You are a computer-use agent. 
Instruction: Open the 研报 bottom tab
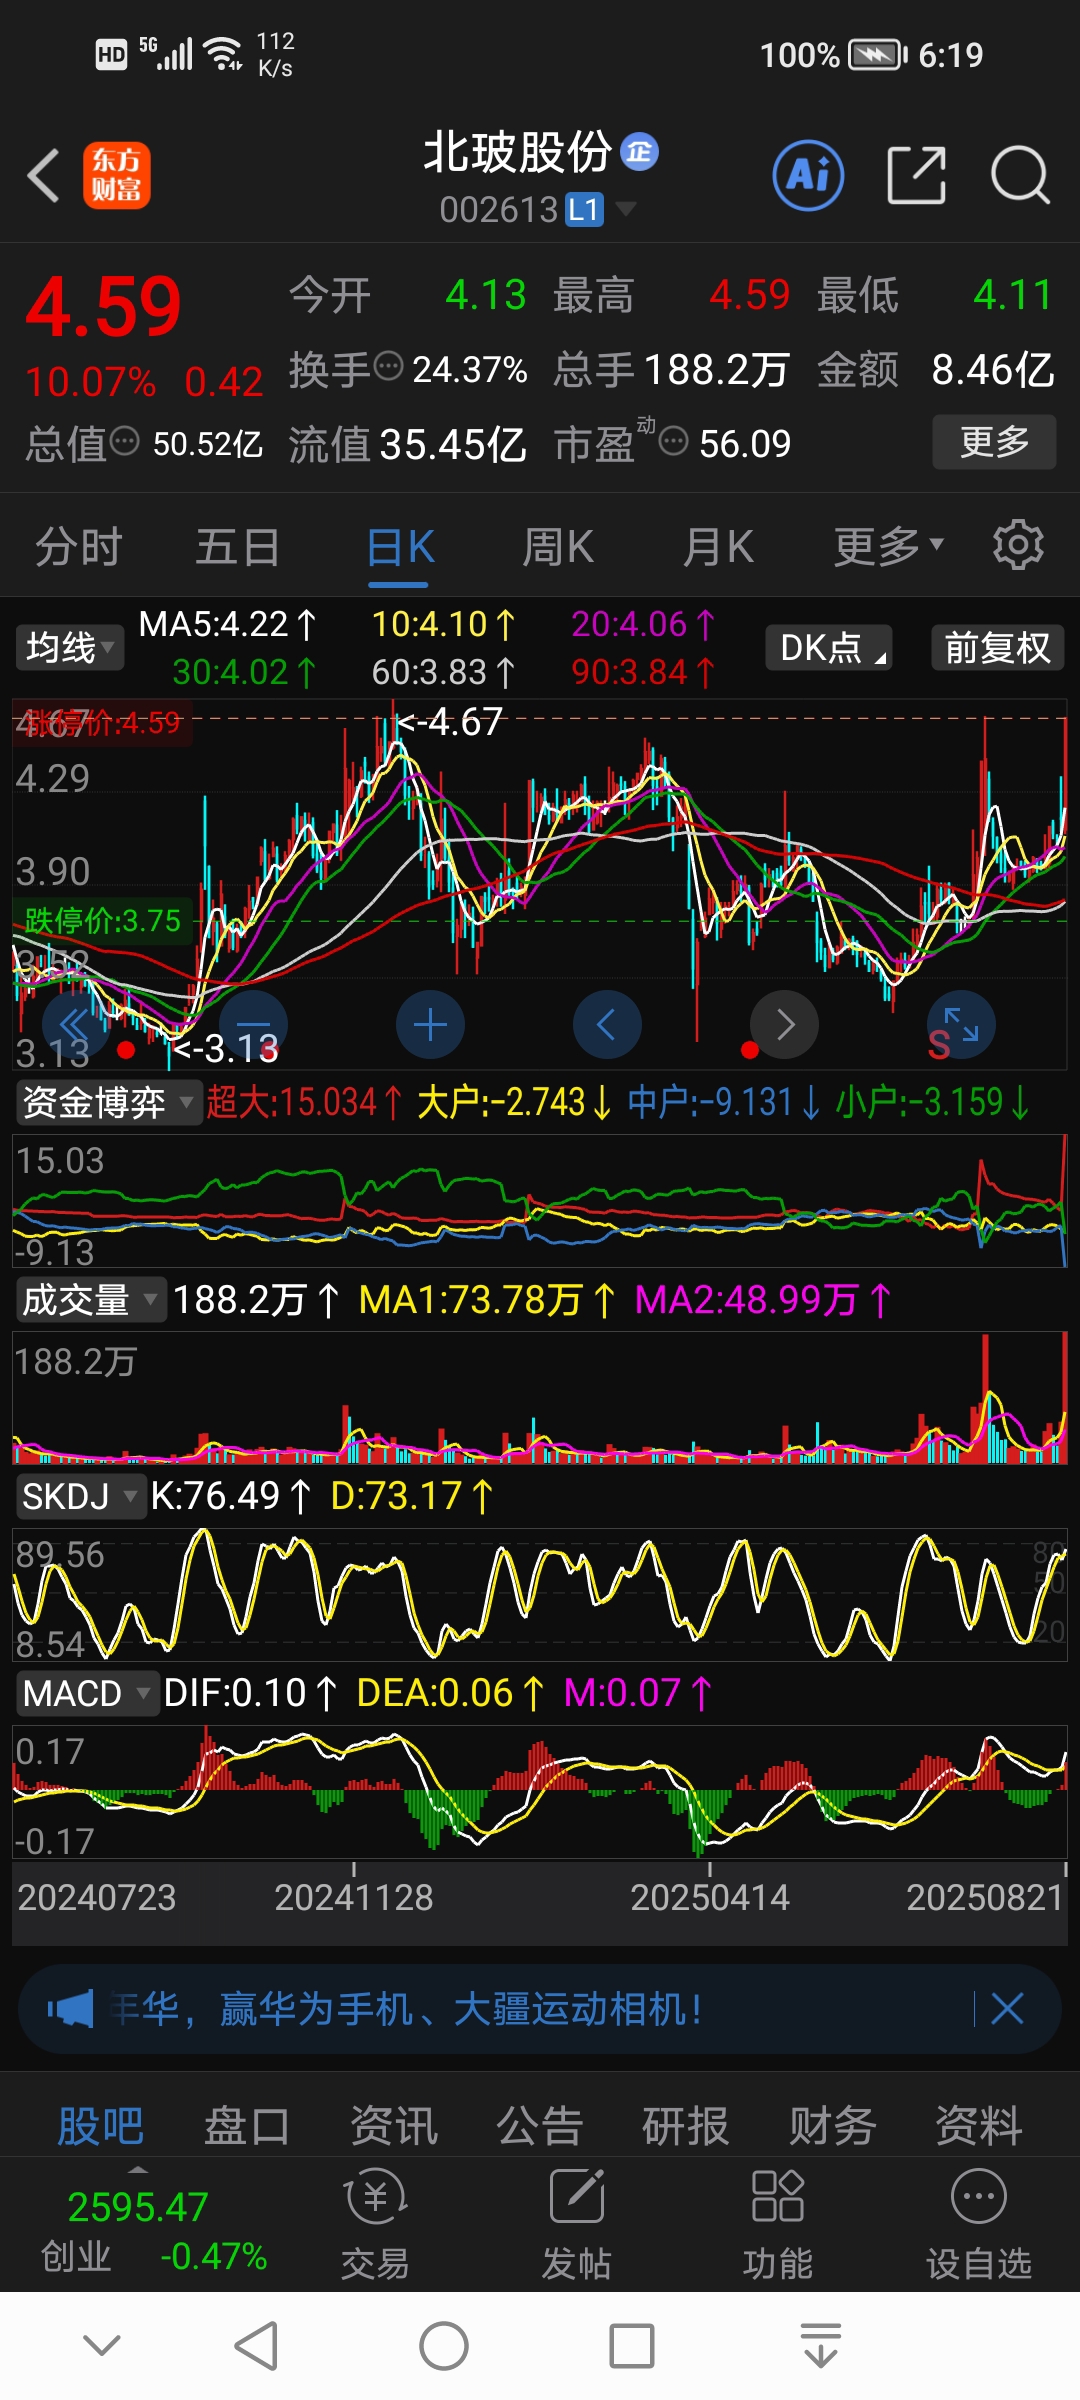coord(686,2125)
